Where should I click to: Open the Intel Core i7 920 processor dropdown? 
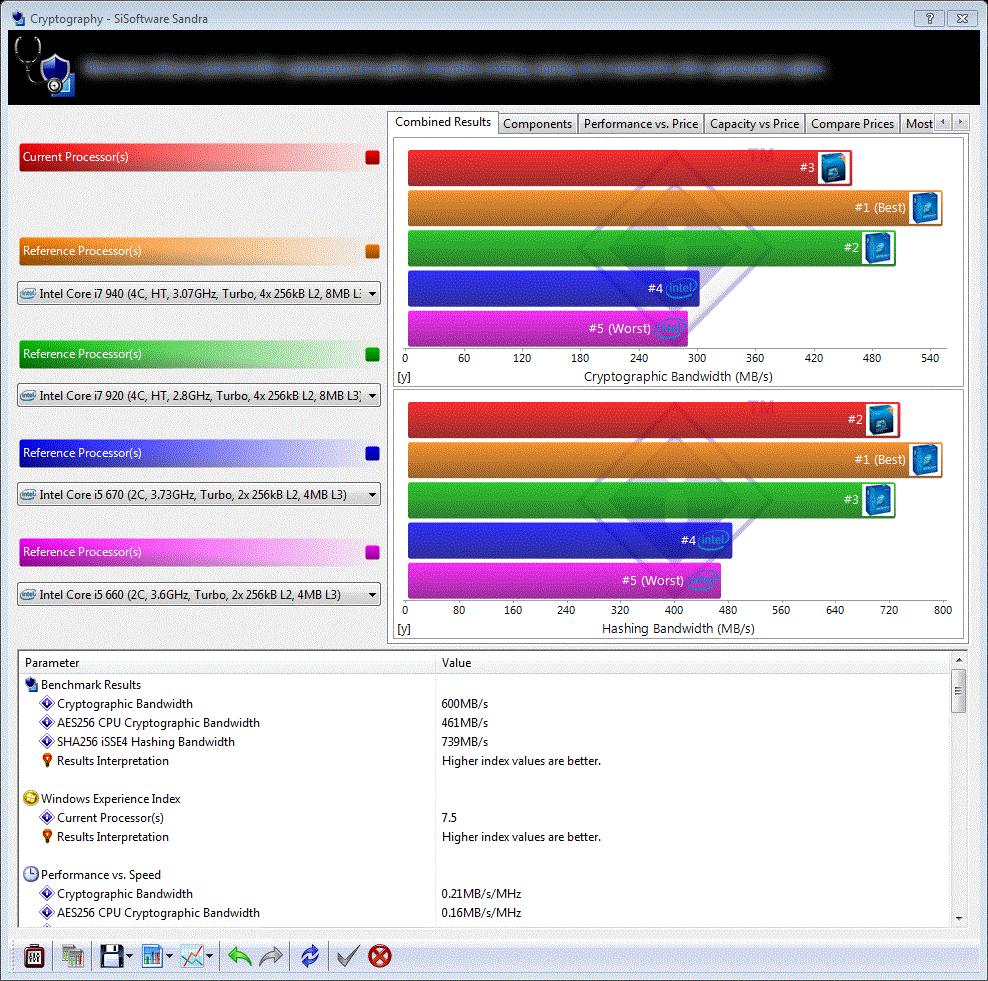coord(199,396)
